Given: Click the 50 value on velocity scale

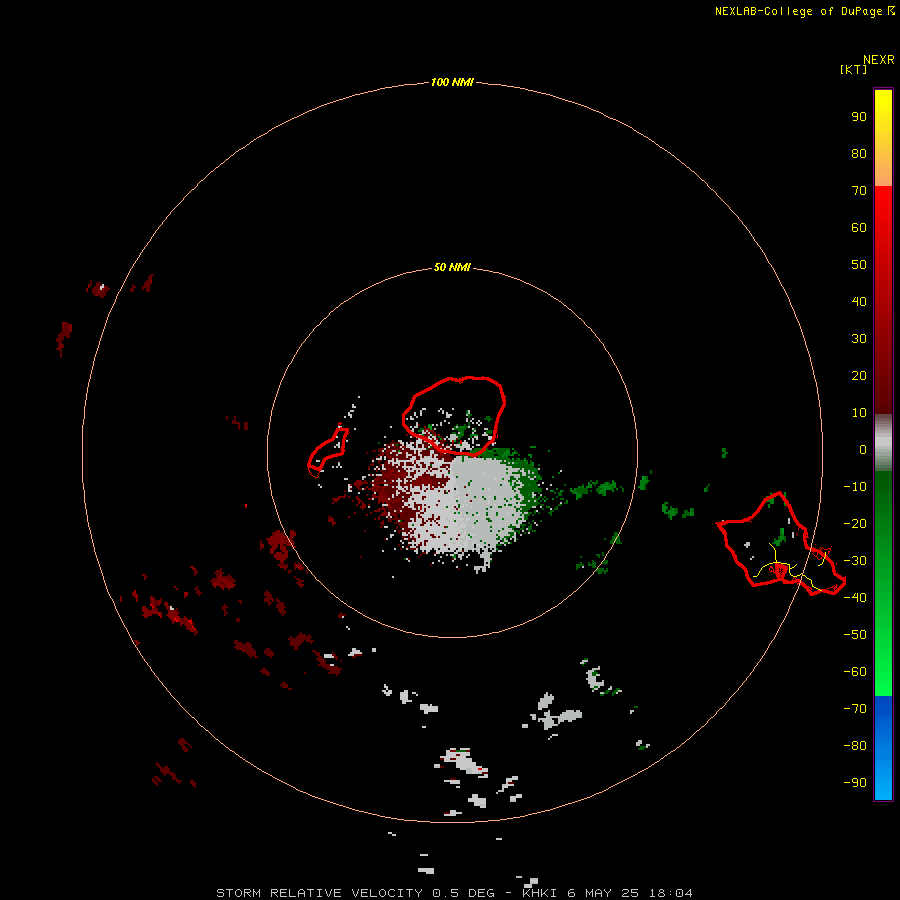Looking at the screenshot, I should pyautogui.click(x=859, y=265).
